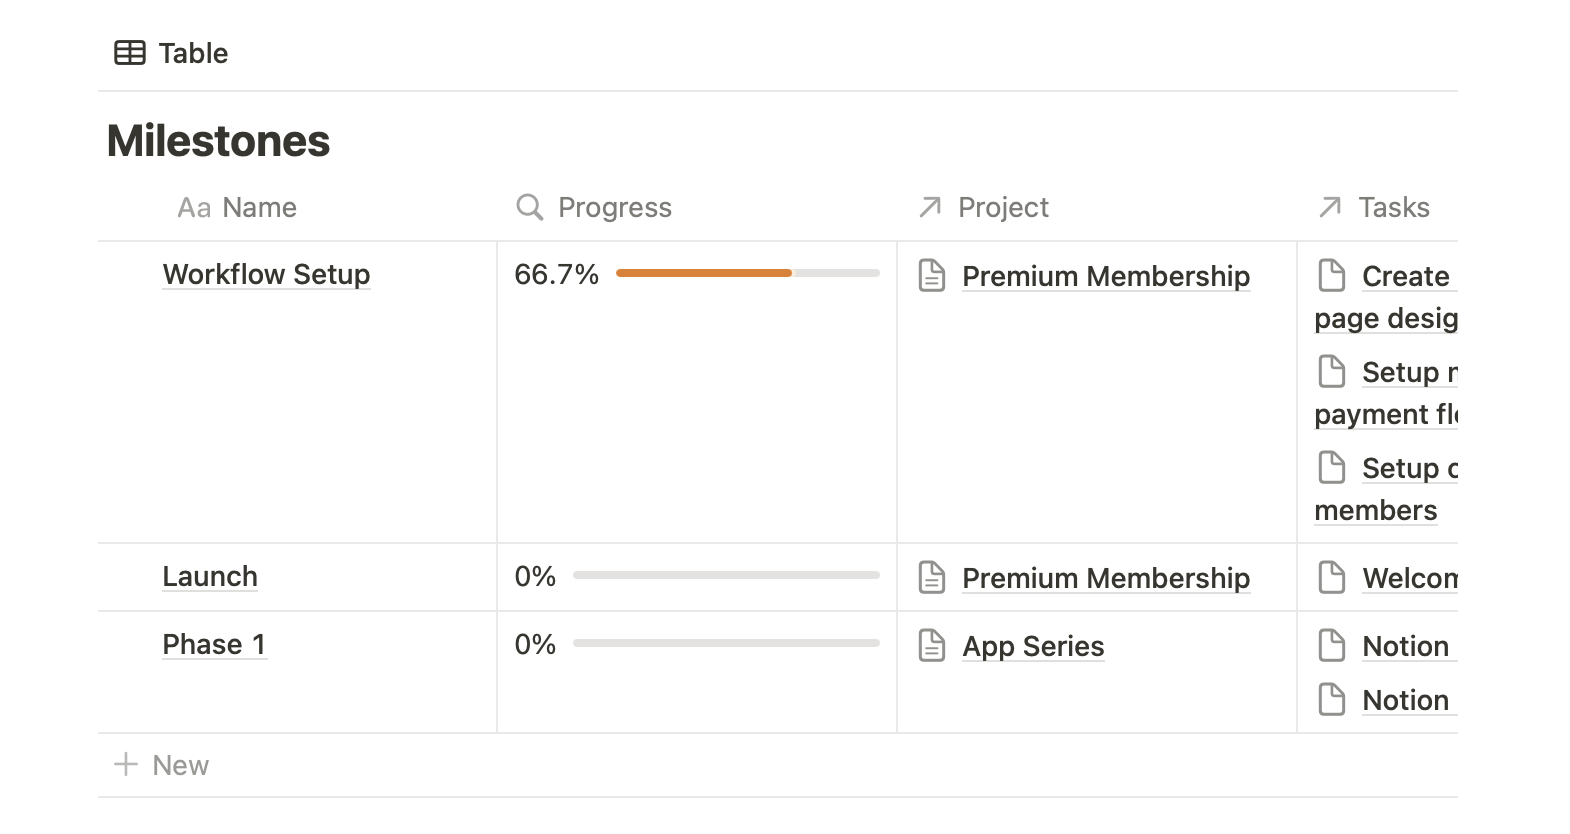Click the arrow icon in the Project header
Image resolution: width=1570 pixels, height=834 pixels.
pos(929,207)
